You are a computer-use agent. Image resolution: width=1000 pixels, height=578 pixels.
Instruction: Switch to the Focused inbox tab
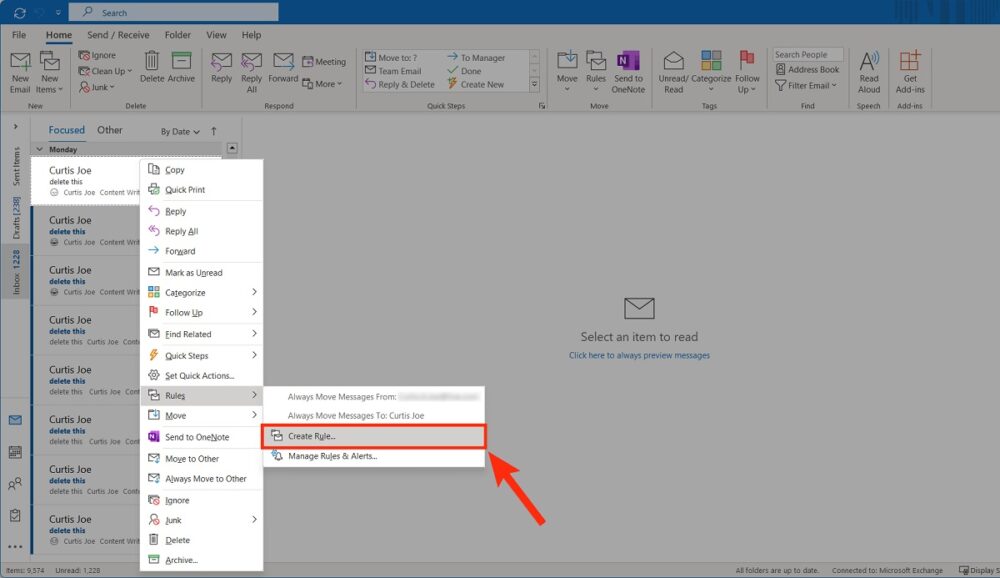[66, 129]
